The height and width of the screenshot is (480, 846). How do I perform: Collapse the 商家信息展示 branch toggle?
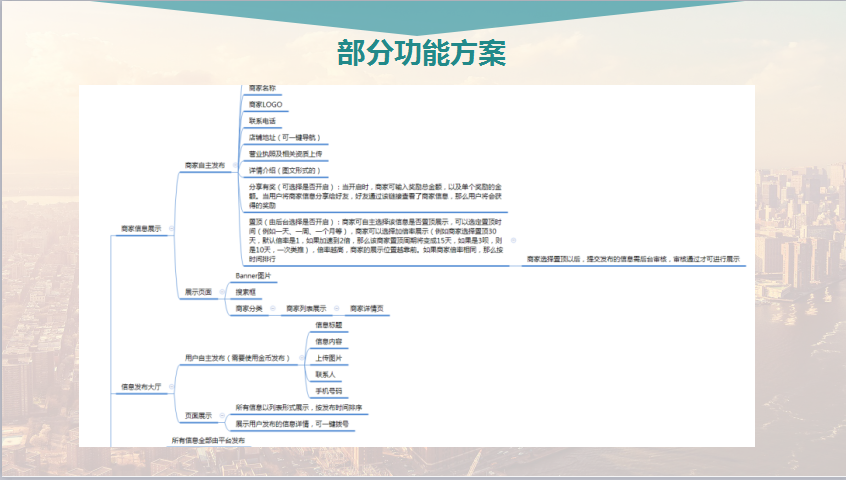pos(173,229)
